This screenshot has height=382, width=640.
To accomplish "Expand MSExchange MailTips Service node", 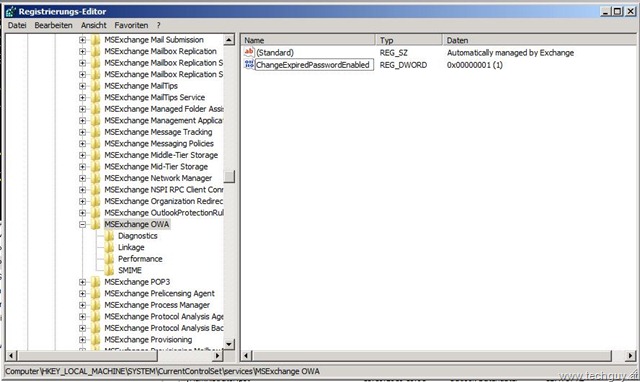I will click(x=82, y=98).
